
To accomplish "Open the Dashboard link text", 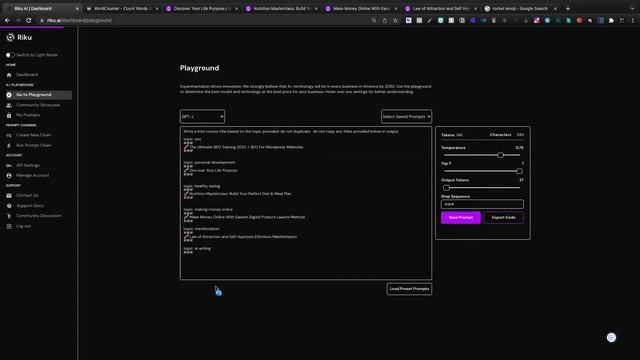I will (27, 75).
